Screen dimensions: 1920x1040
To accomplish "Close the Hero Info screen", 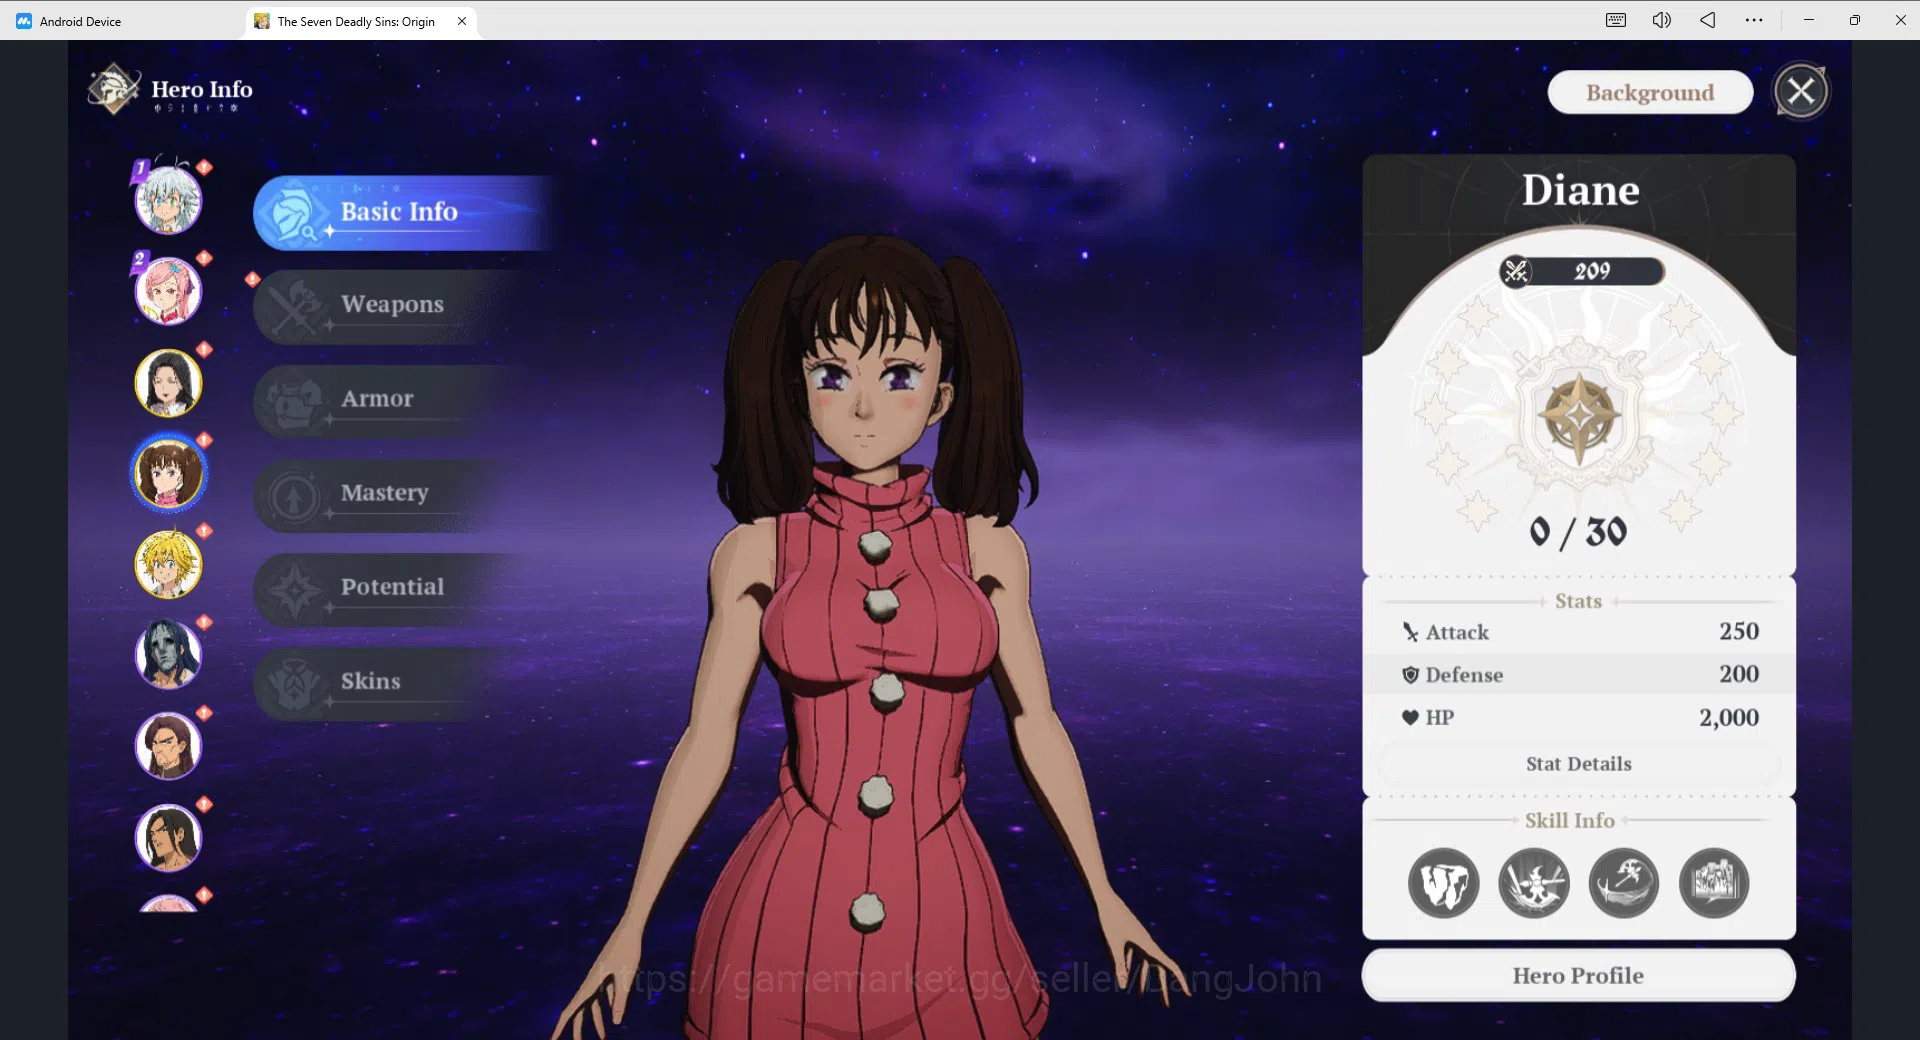I will [1801, 91].
